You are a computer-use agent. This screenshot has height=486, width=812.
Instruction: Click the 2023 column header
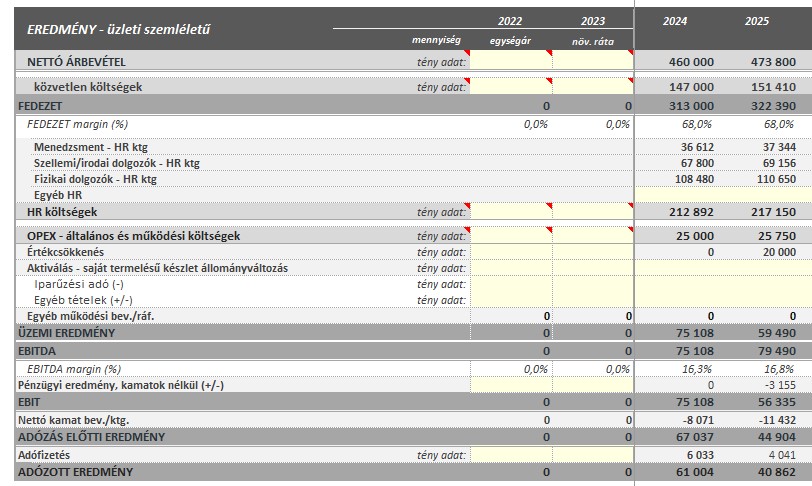point(592,21)
